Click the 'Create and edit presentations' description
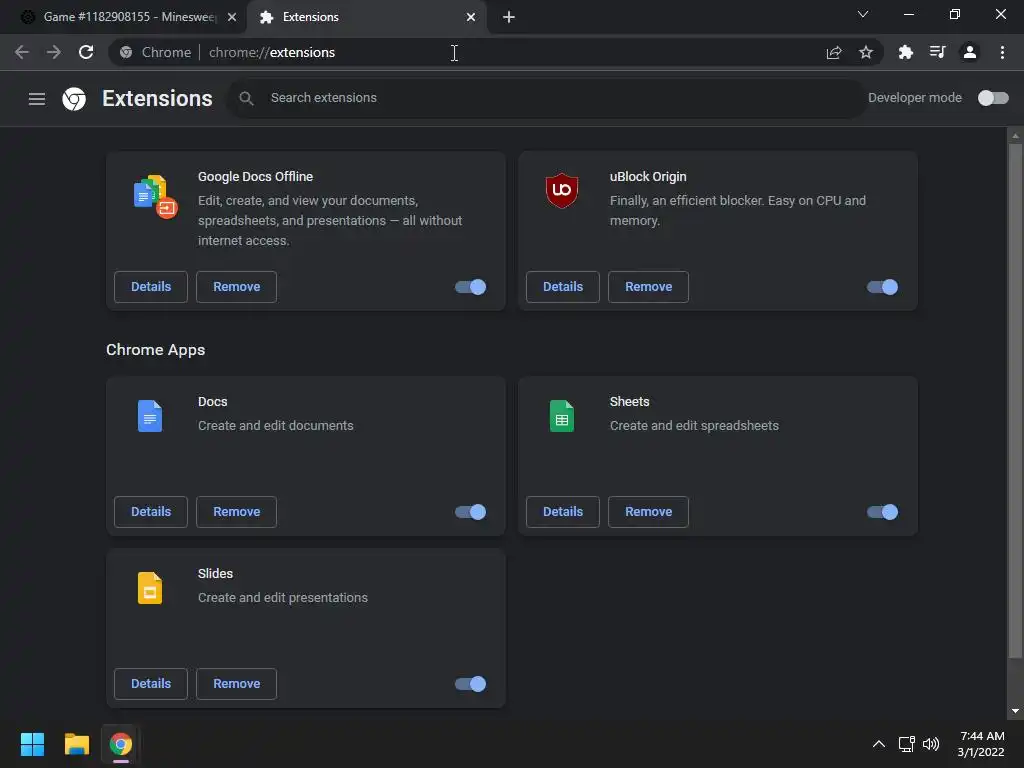The image size is (1024, 768). point(283,598)
